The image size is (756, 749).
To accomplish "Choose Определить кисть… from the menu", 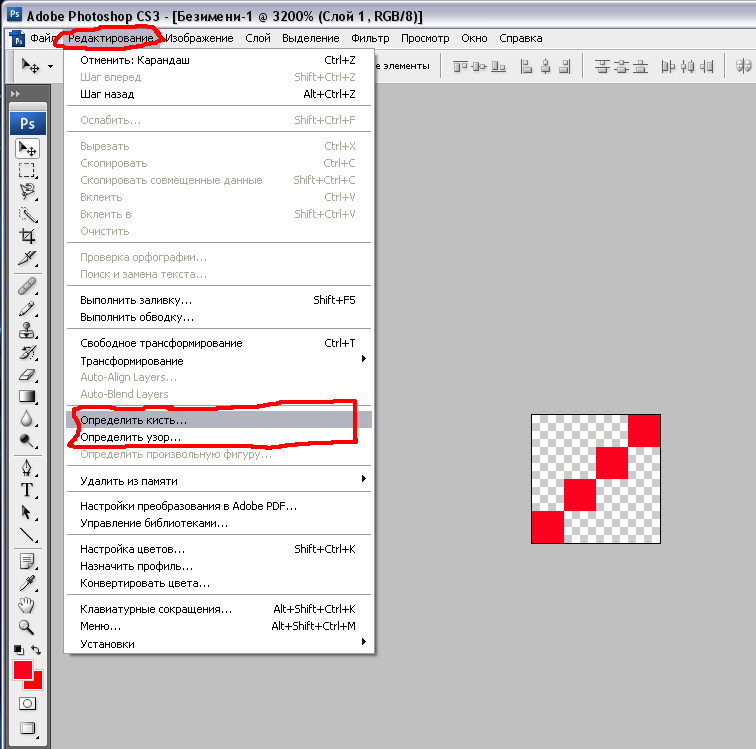I will [134, 421].
